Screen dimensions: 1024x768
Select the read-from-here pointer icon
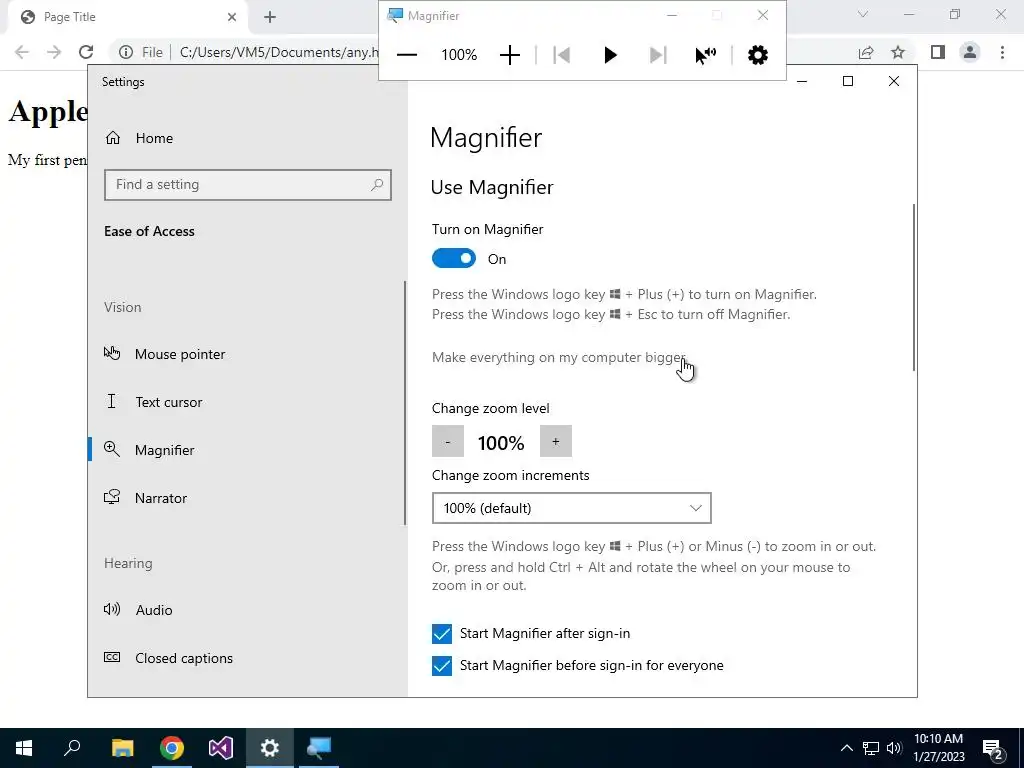(705, 55)
